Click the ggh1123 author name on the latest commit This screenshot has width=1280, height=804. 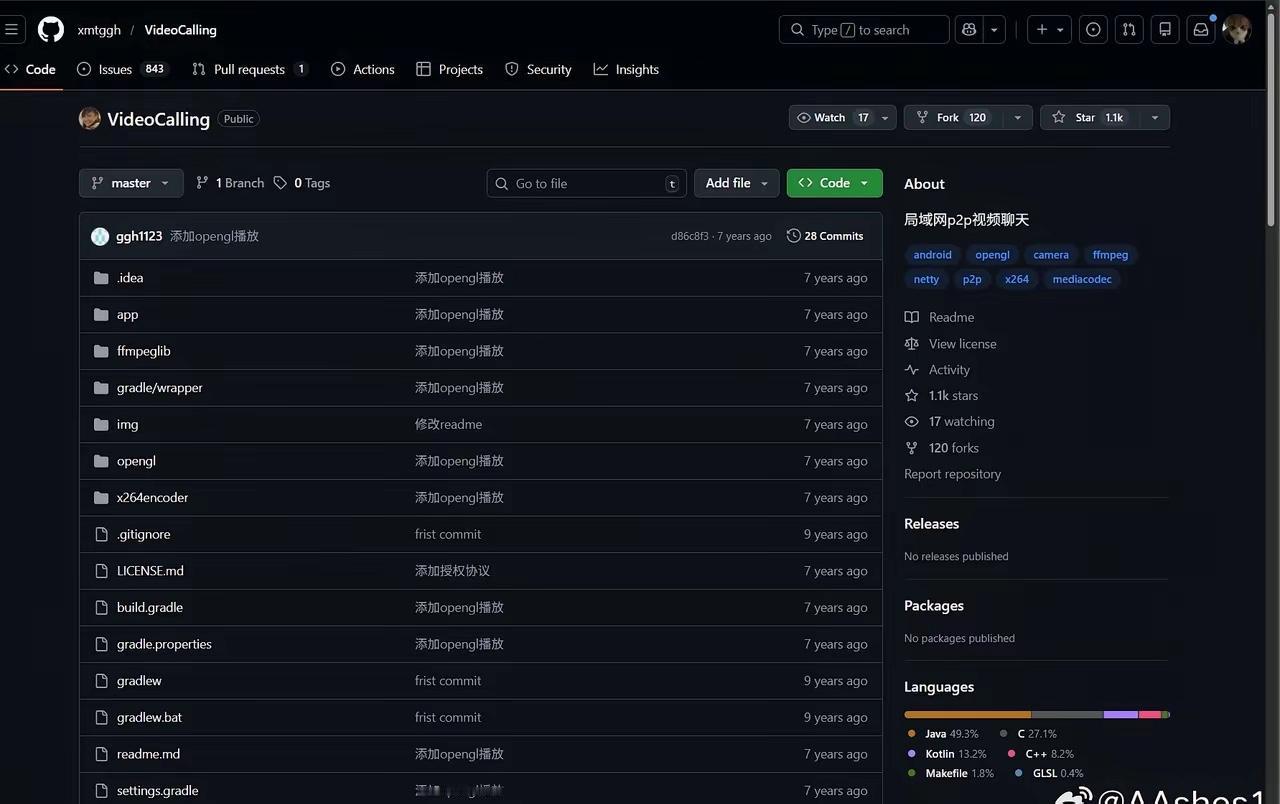point(139,236)
